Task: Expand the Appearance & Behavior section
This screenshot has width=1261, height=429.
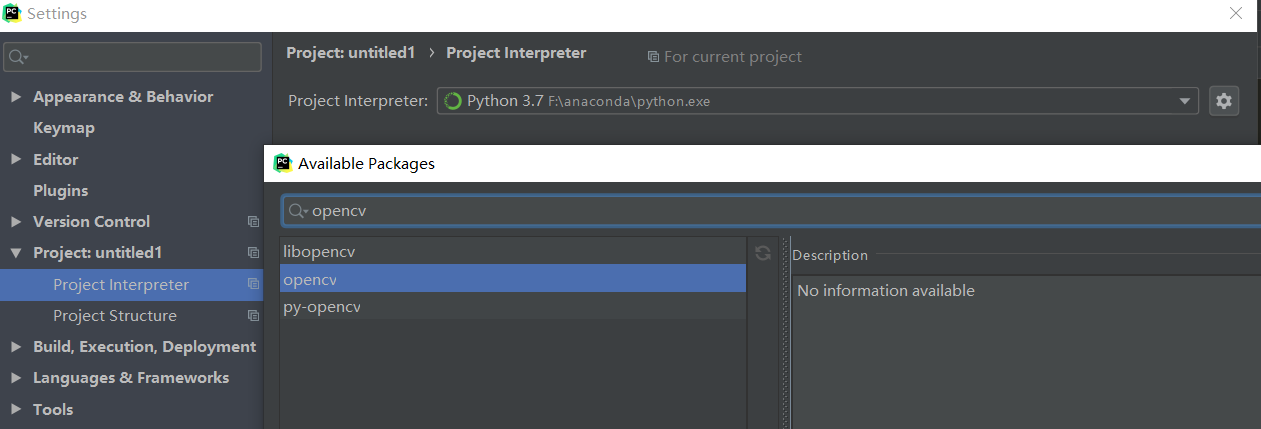Action: tap(16, 97)
